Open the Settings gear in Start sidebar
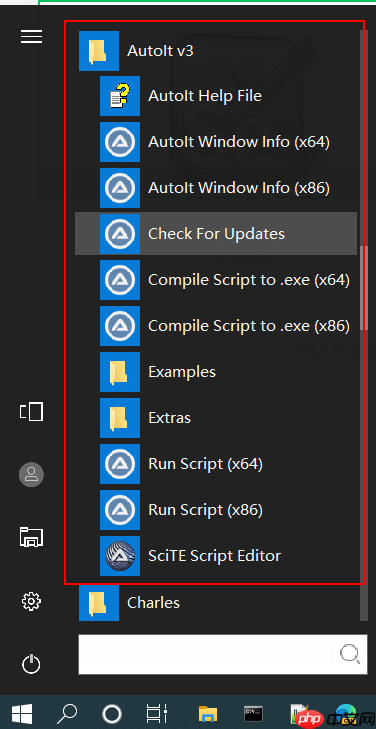Viewport: 376px width, 729px height. coord(32,602)
